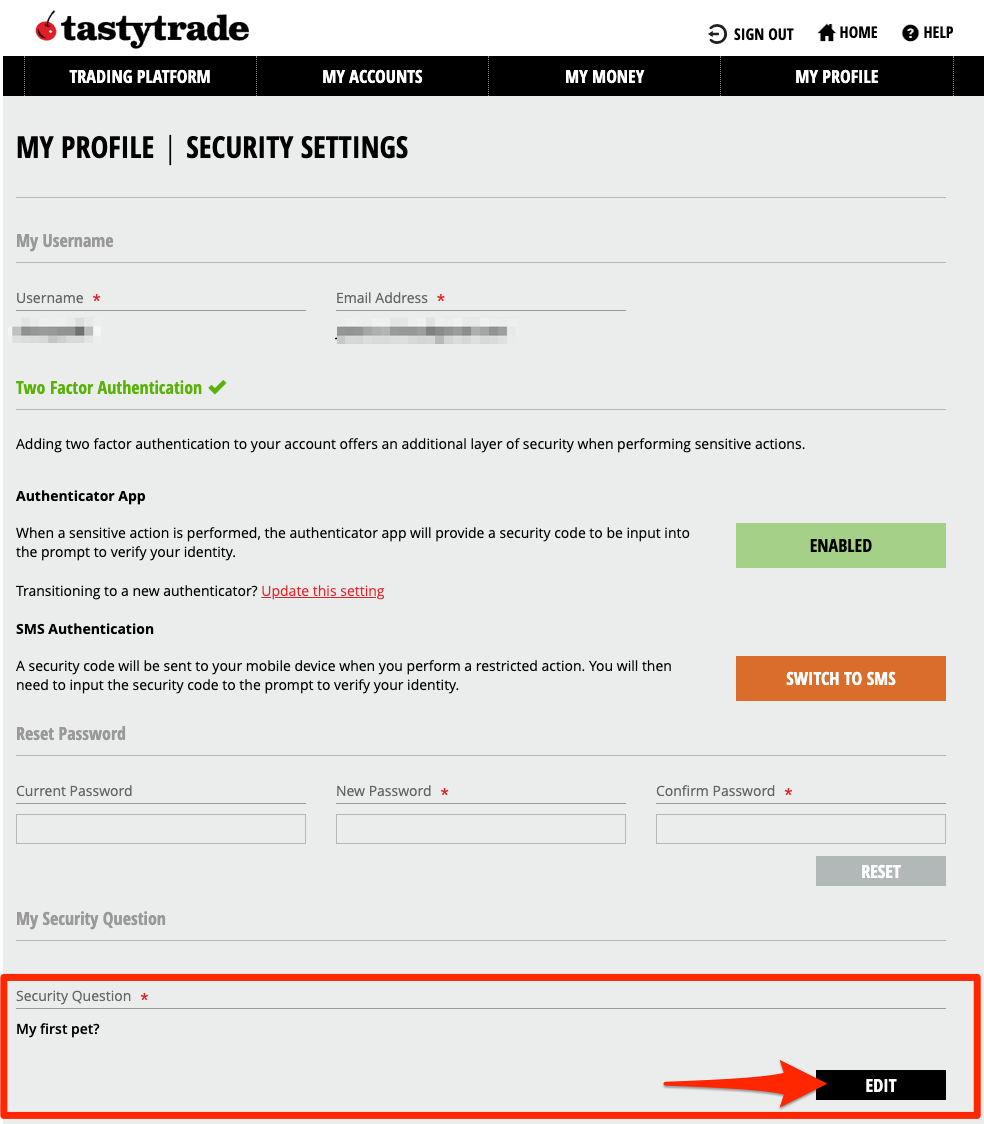Select the New Password input box
984x1124 pixels.
(x=480, y=828)
